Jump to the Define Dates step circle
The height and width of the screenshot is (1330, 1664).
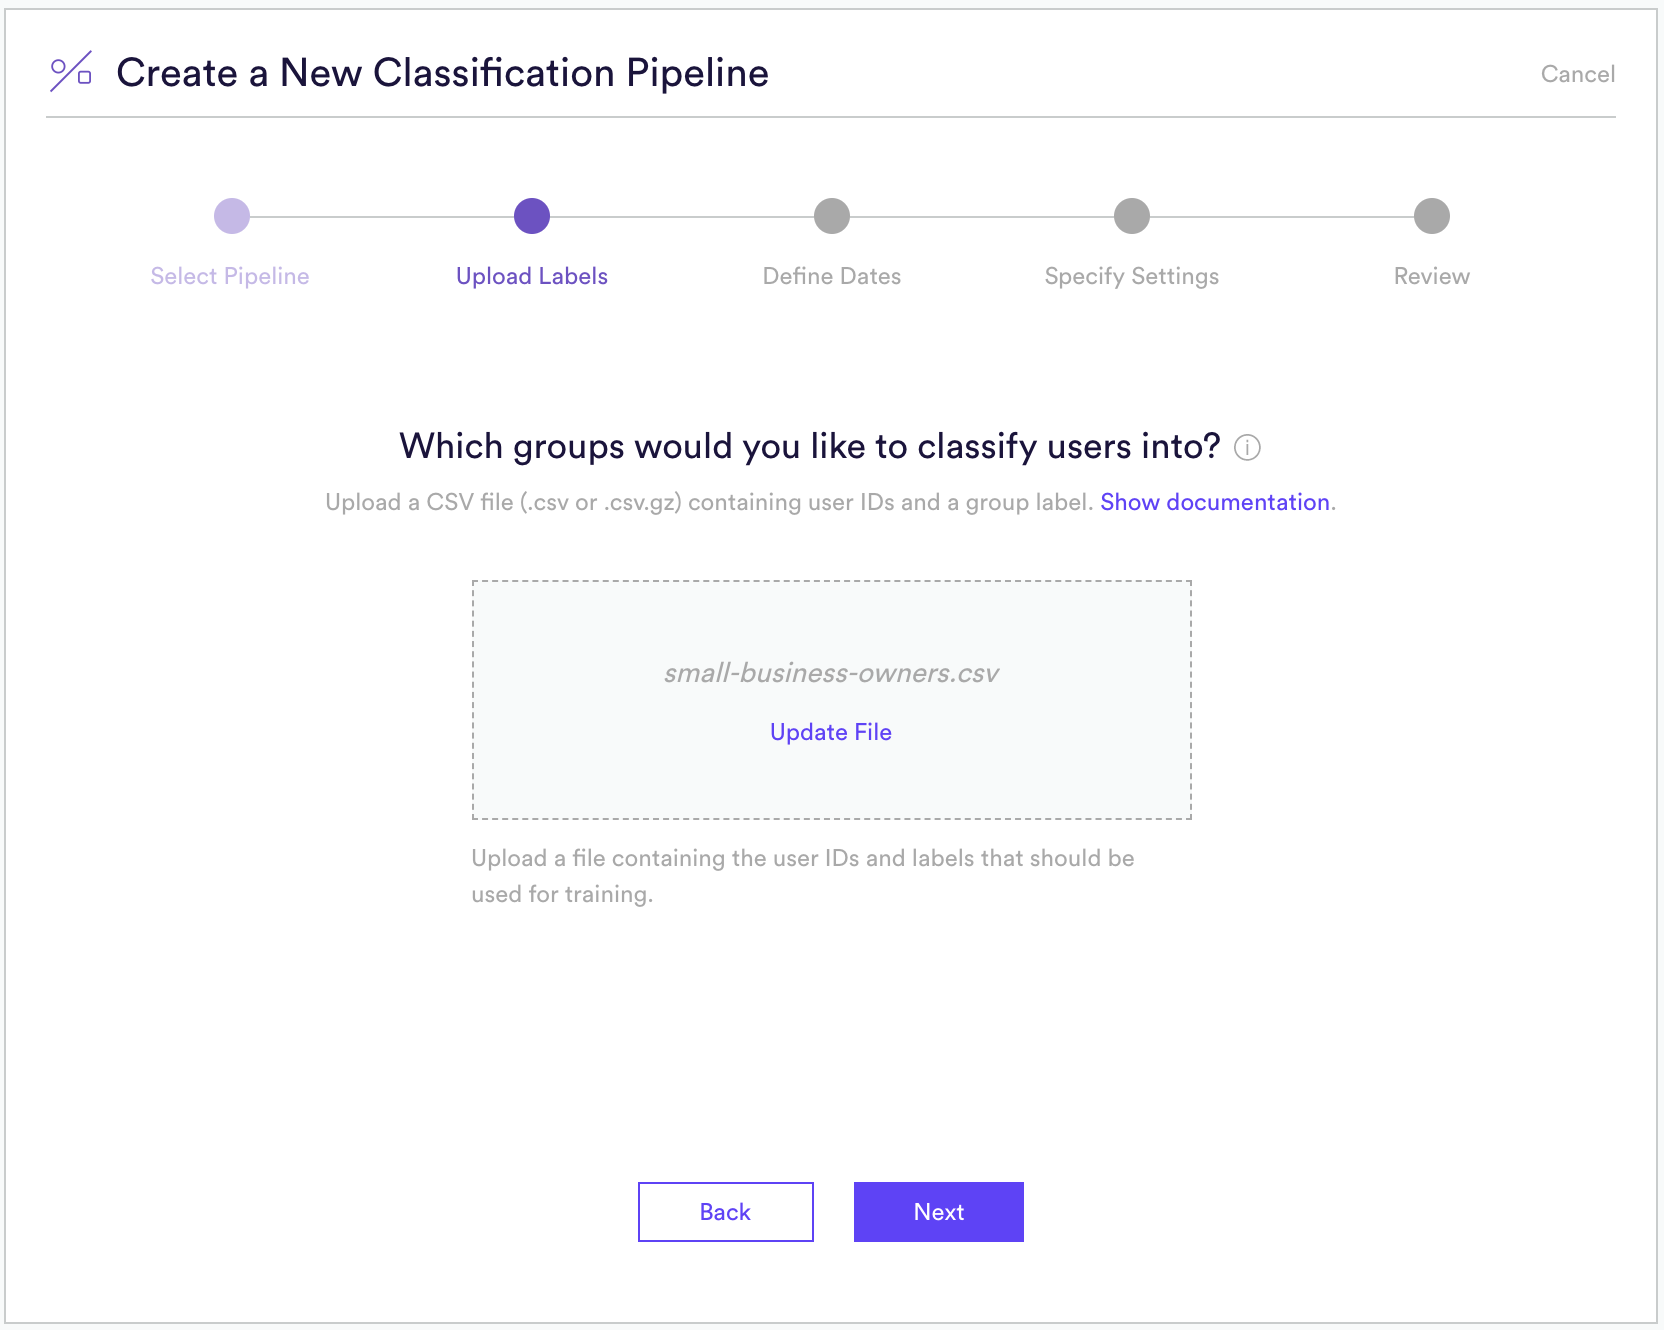pyautogui.click(x=832, y=216)
